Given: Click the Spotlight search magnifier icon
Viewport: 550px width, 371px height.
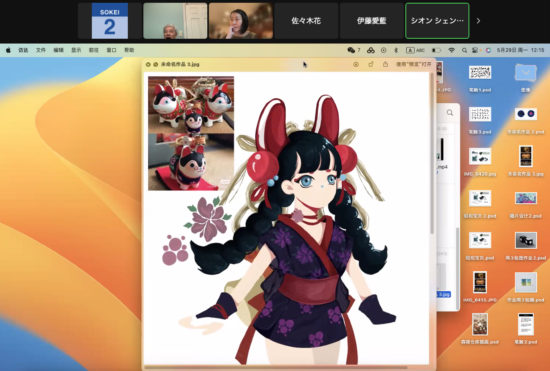Looking at the screenshot, I should pos(464,50).
